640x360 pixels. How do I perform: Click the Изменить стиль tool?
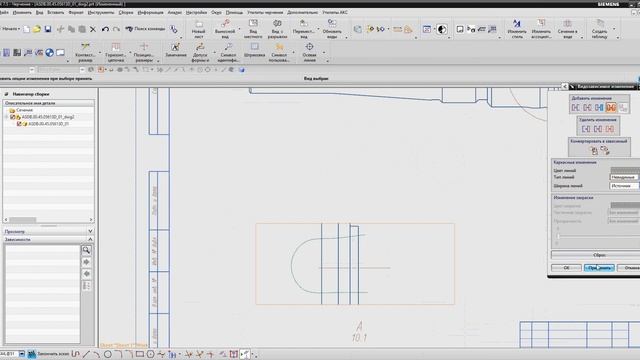click(x=517, y=29)
